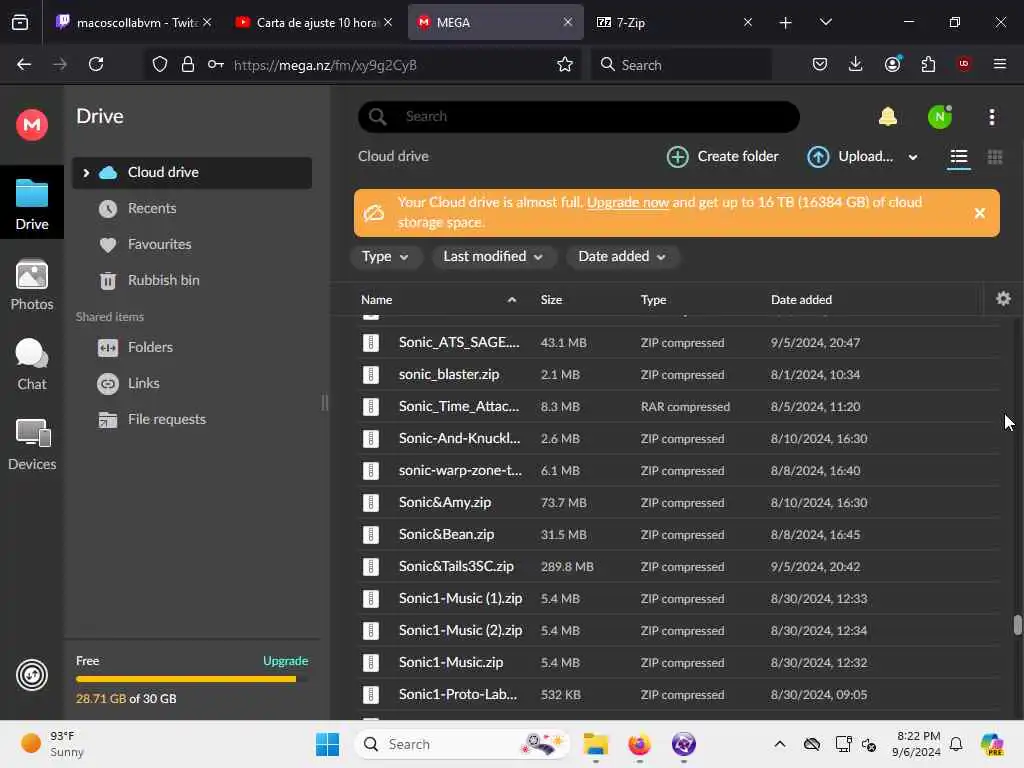Viewport: 1024px width, 768px height.
Task: Click the MEGA logo icon
Action: pos(31,124)
